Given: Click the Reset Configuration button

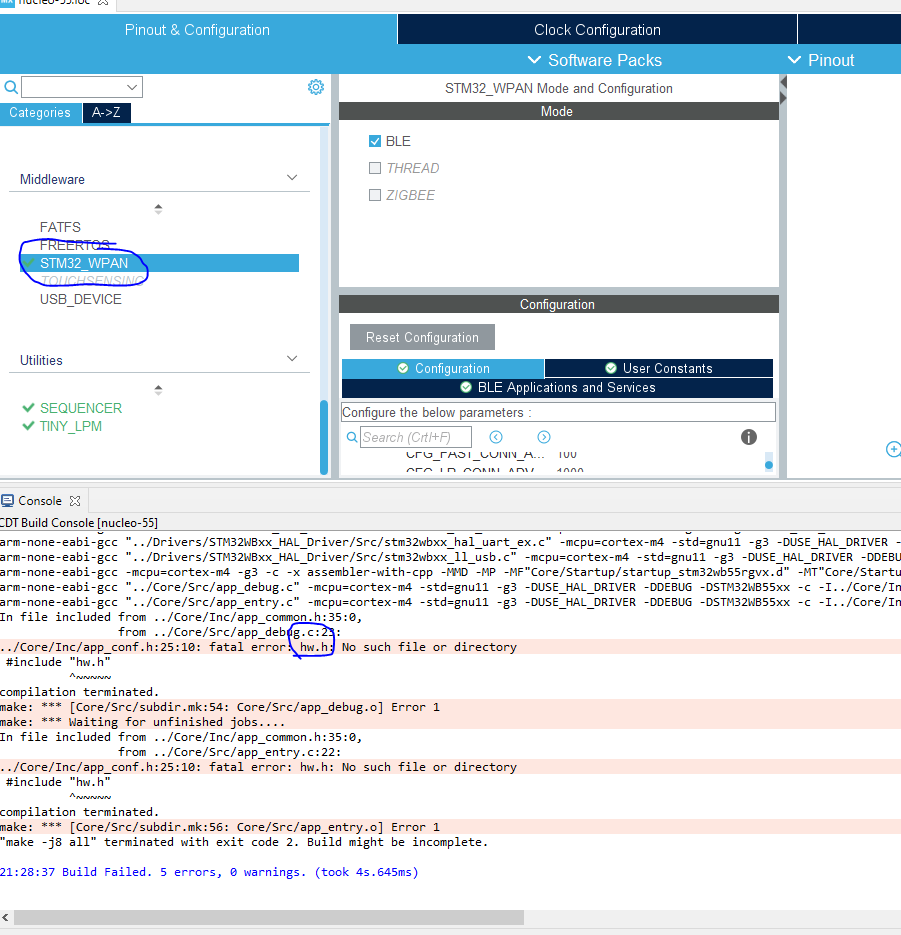Looking at the screenshot, I should click(422, 338).
